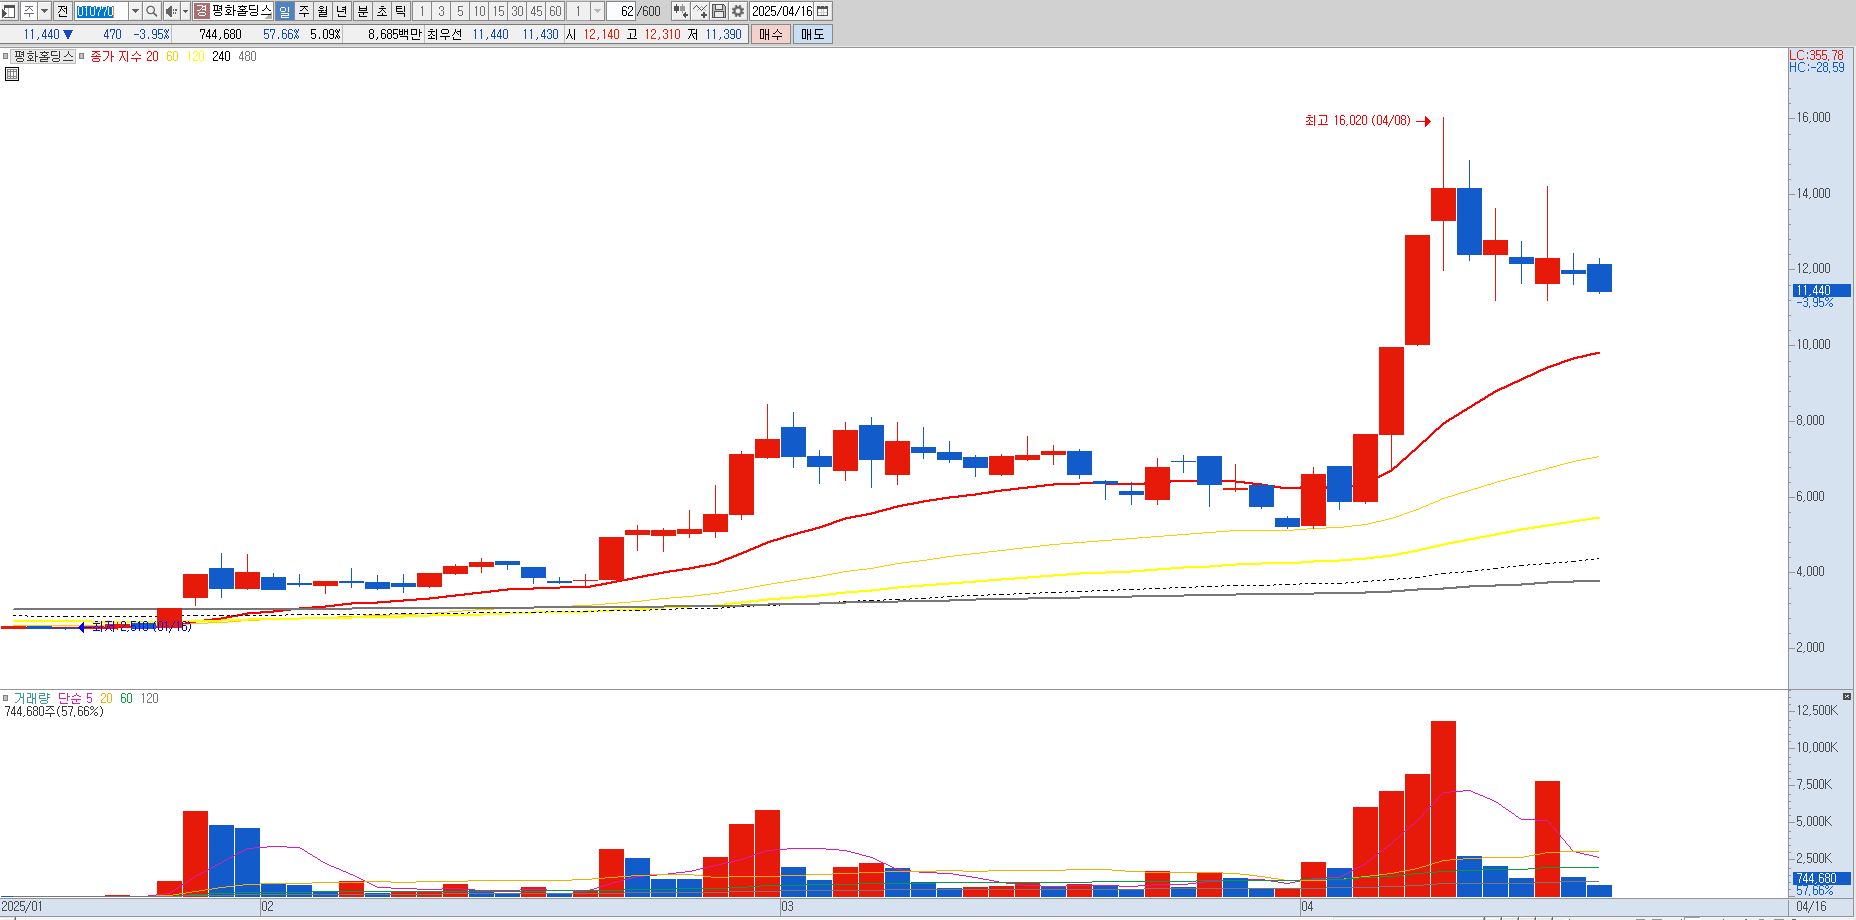Select the minute 분 chart type
Screen dimensions: 1856x920
point(363,11)
